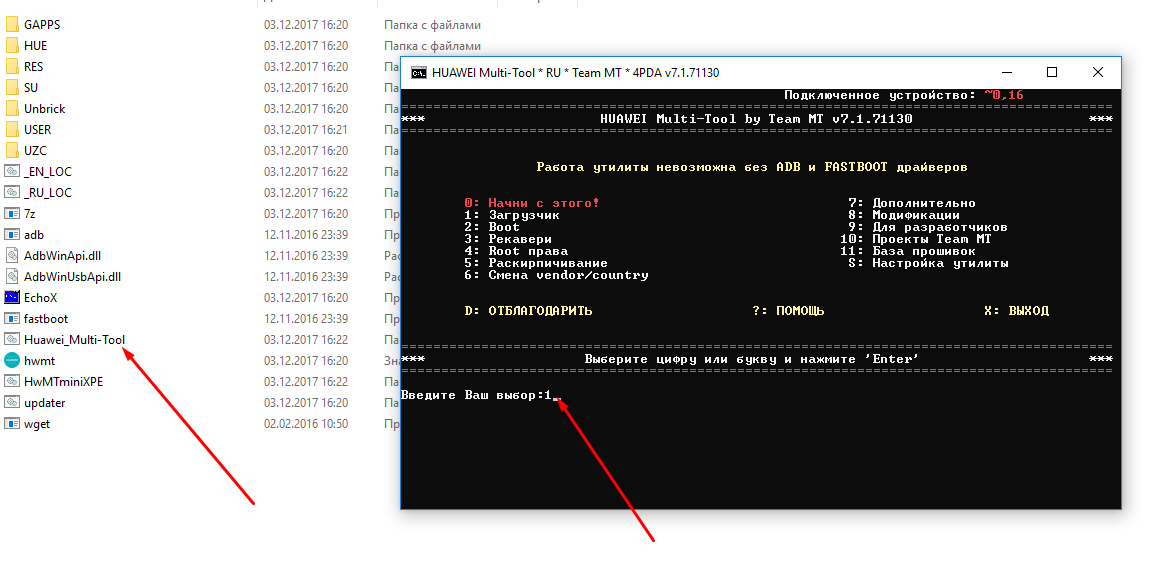Click the wget application icon
Viewport: 1165px width, 575px height.
tap(12, 423)
